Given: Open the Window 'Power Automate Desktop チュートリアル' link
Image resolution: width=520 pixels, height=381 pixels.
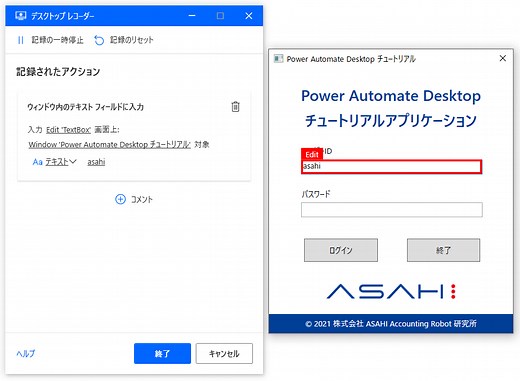Looking at the screenshot, I should (109, 145).
